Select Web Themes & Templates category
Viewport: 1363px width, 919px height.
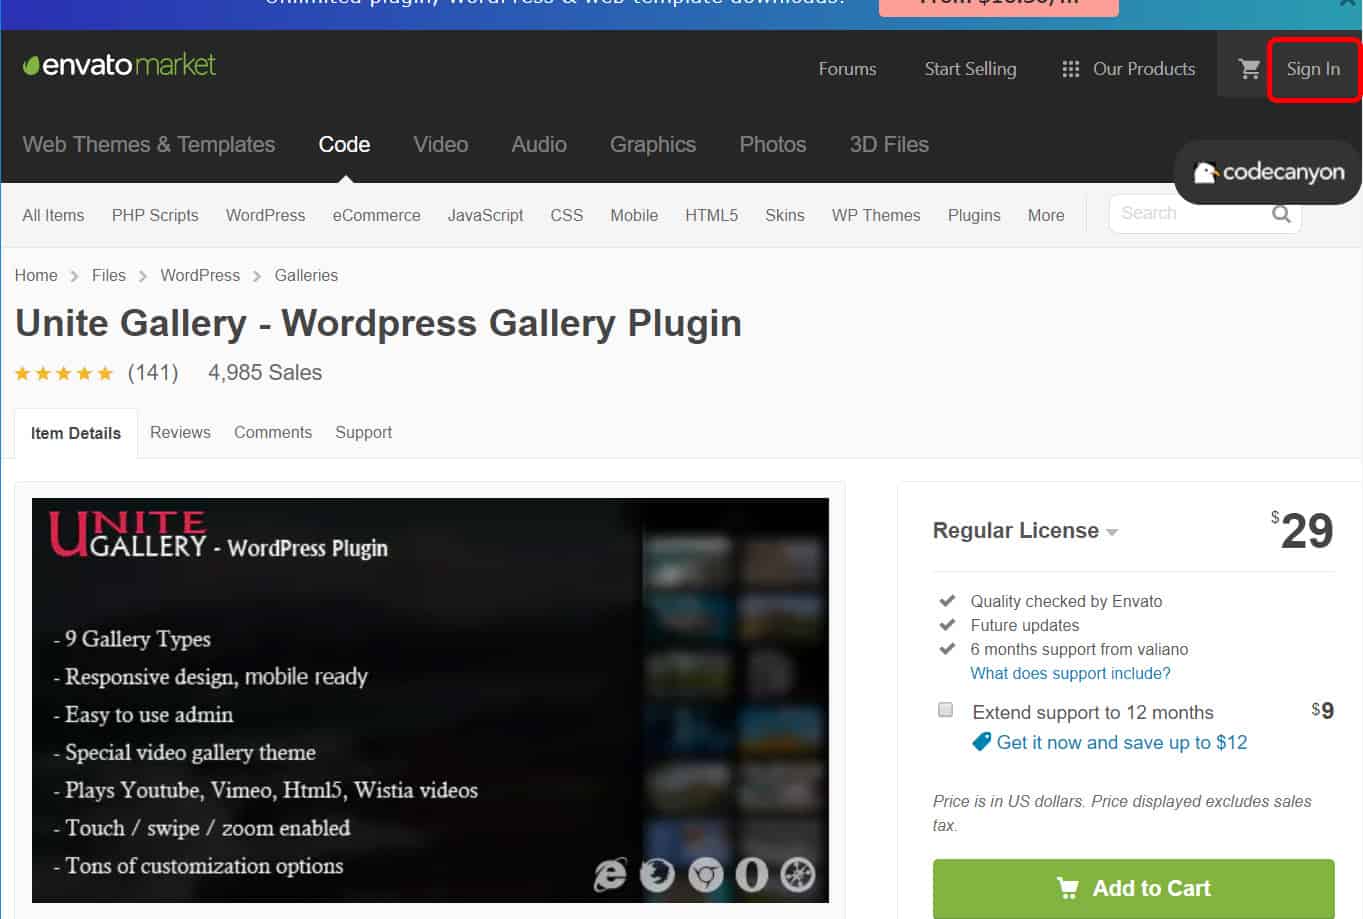click(x=149, y=144)
